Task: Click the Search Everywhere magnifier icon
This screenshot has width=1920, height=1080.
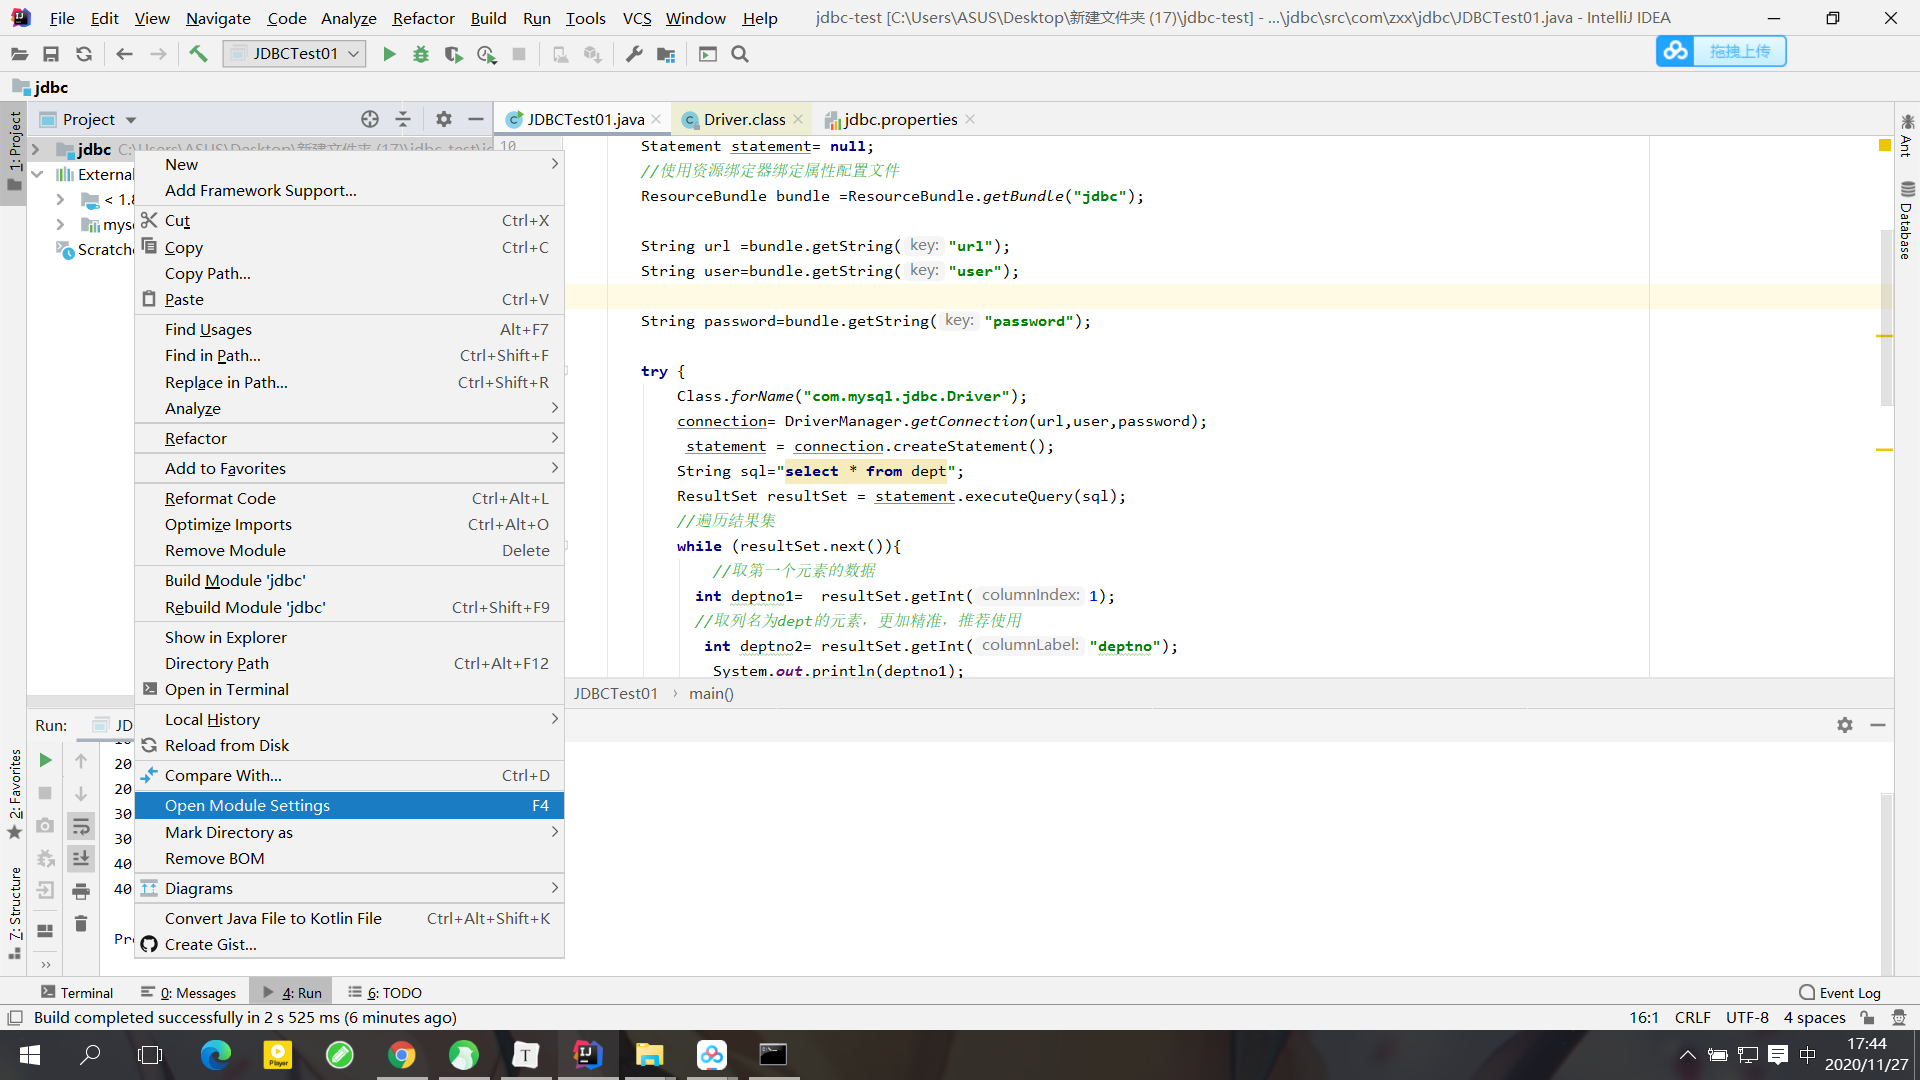Action: click(x=740, y=54)
